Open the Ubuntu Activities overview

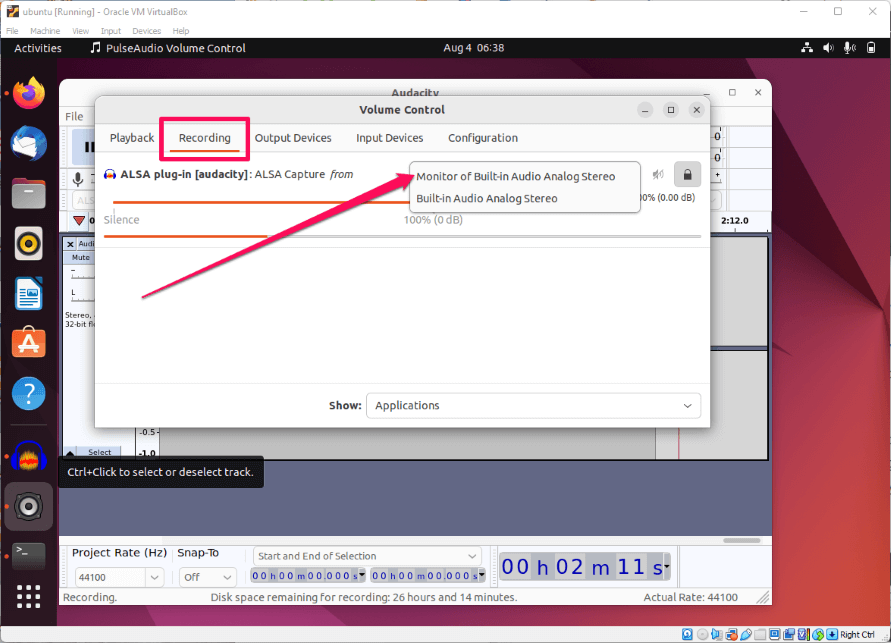(x=38, y=48)
